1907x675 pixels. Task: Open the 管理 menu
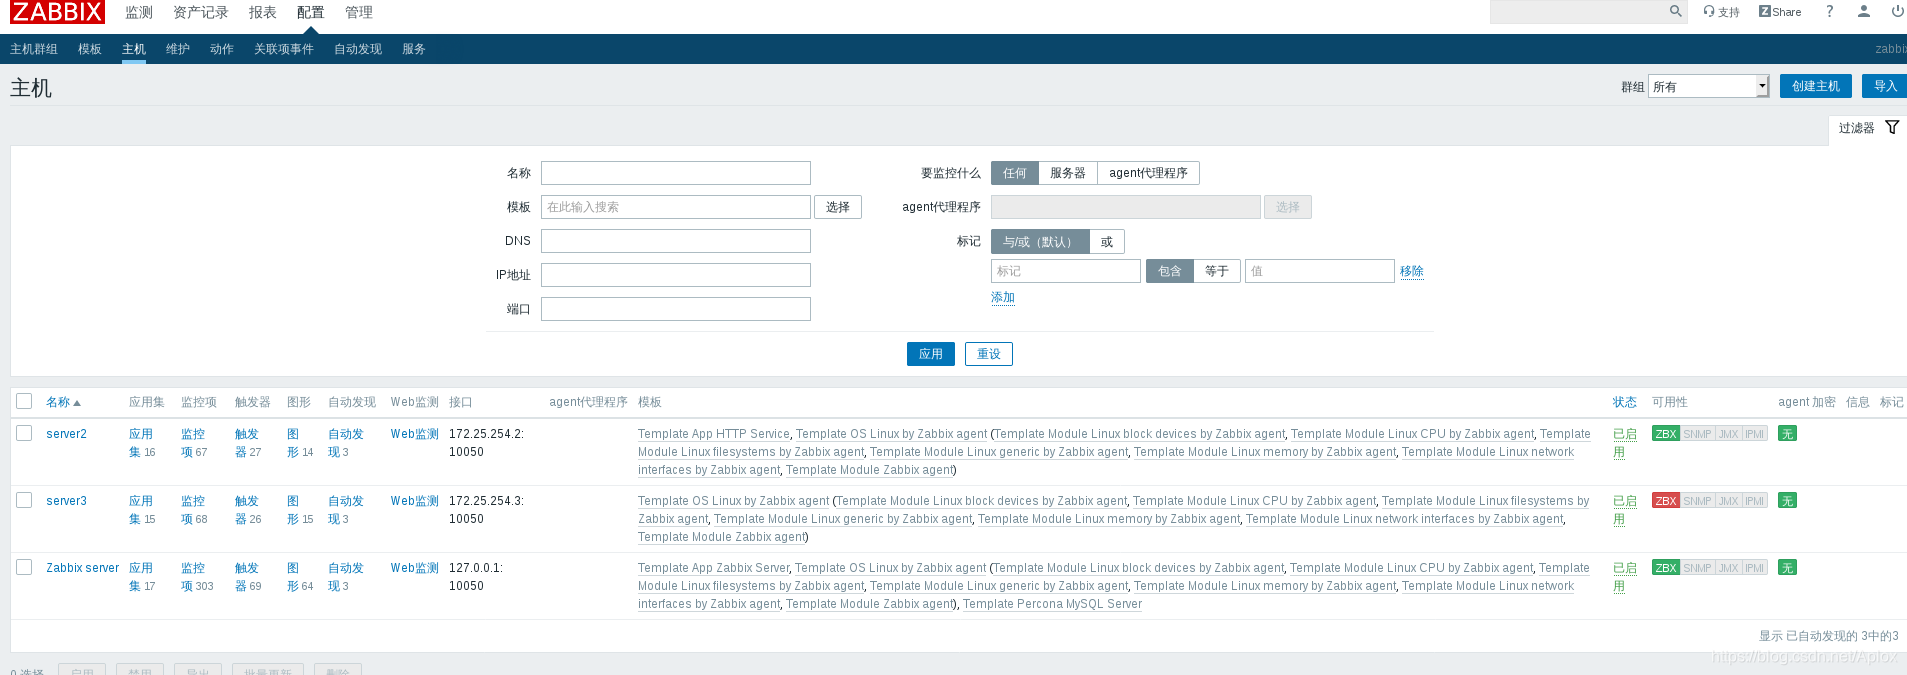(359, 12)
